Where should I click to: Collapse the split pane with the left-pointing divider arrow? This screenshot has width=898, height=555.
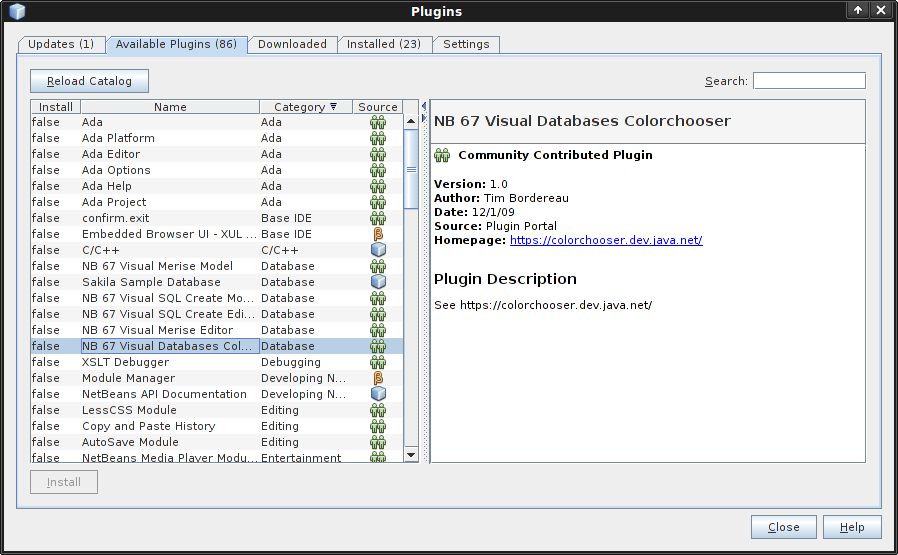coord(424,106)
